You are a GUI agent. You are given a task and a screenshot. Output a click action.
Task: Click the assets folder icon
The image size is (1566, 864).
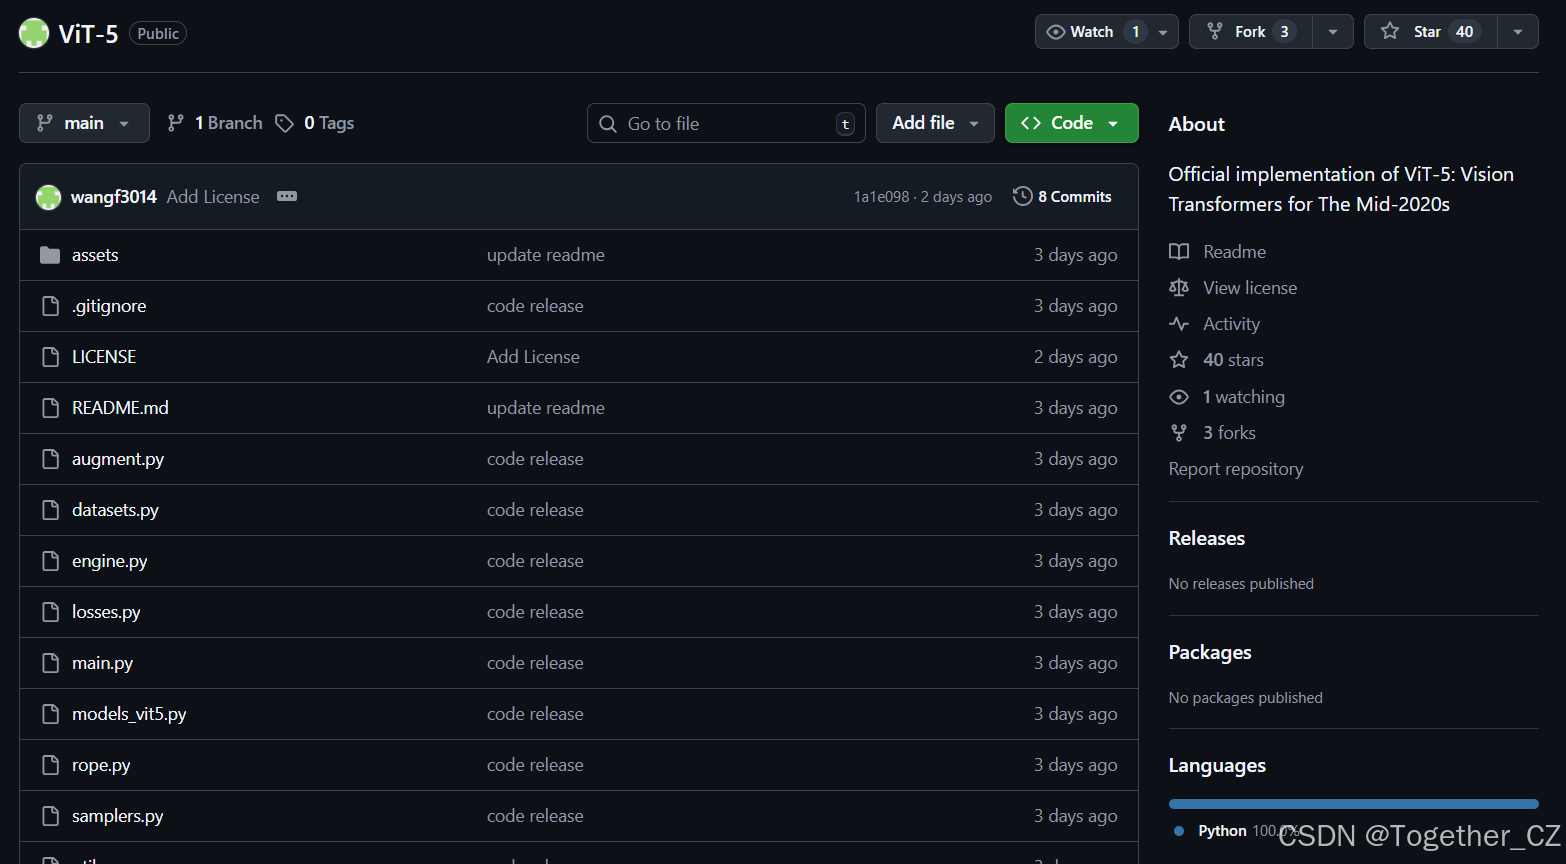click(x=50, y=255)
